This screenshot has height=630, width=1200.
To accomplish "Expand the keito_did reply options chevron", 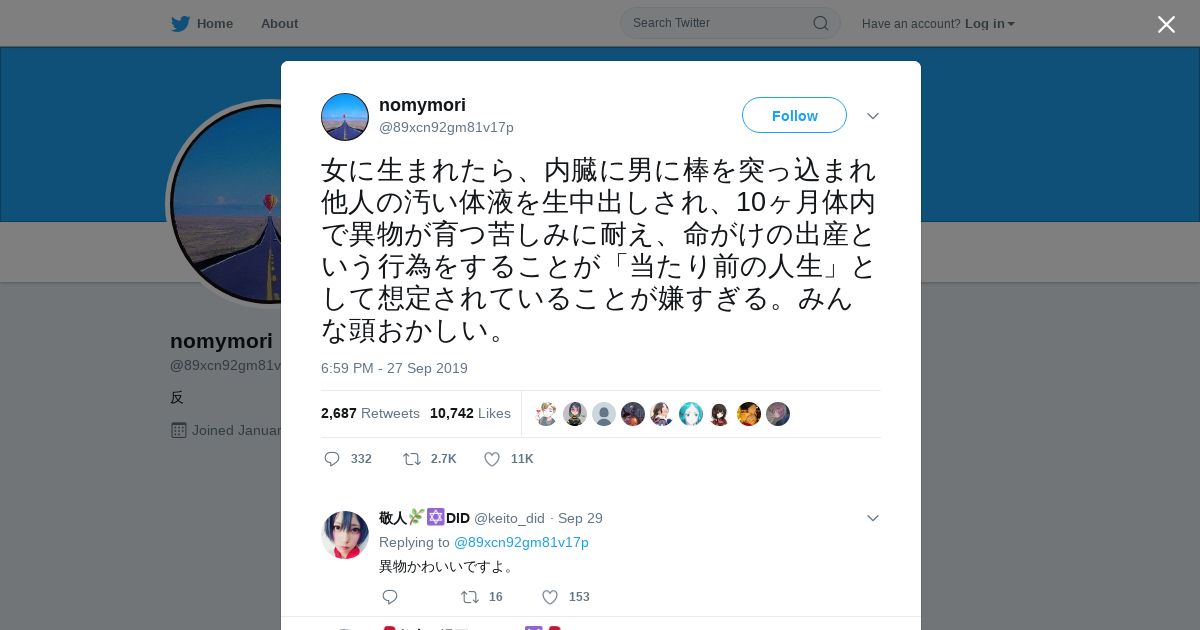I will (873, 518).
